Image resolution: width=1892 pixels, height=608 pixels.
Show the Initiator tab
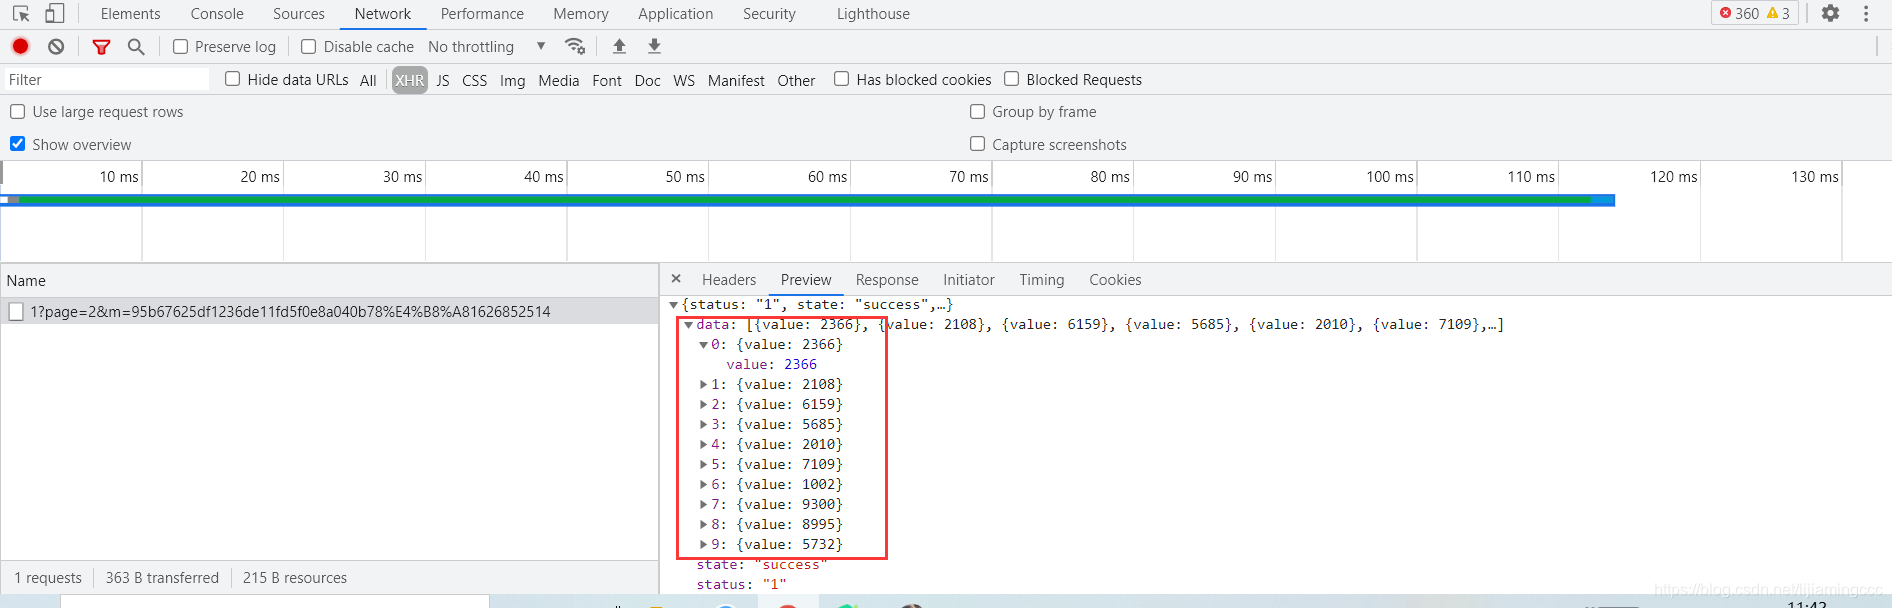click(969, 280)
